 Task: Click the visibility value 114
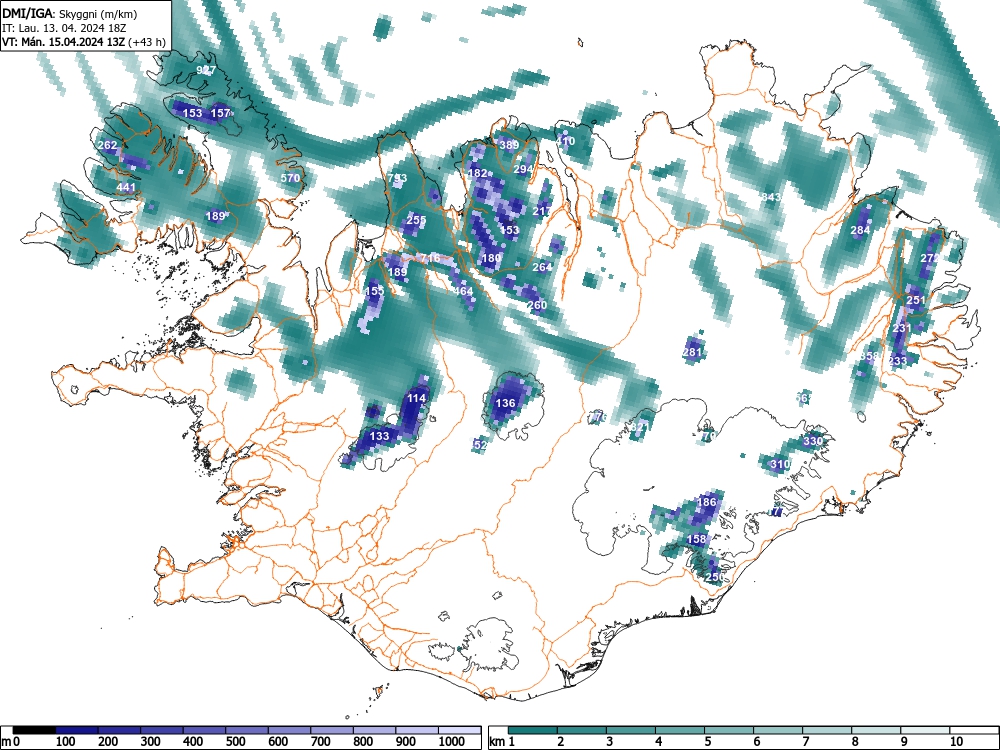click(416, 398)
